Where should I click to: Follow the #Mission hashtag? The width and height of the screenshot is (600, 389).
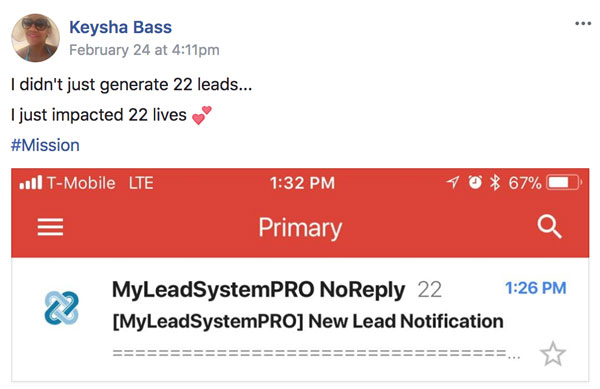pyautogui.click(x=45, y=145)
